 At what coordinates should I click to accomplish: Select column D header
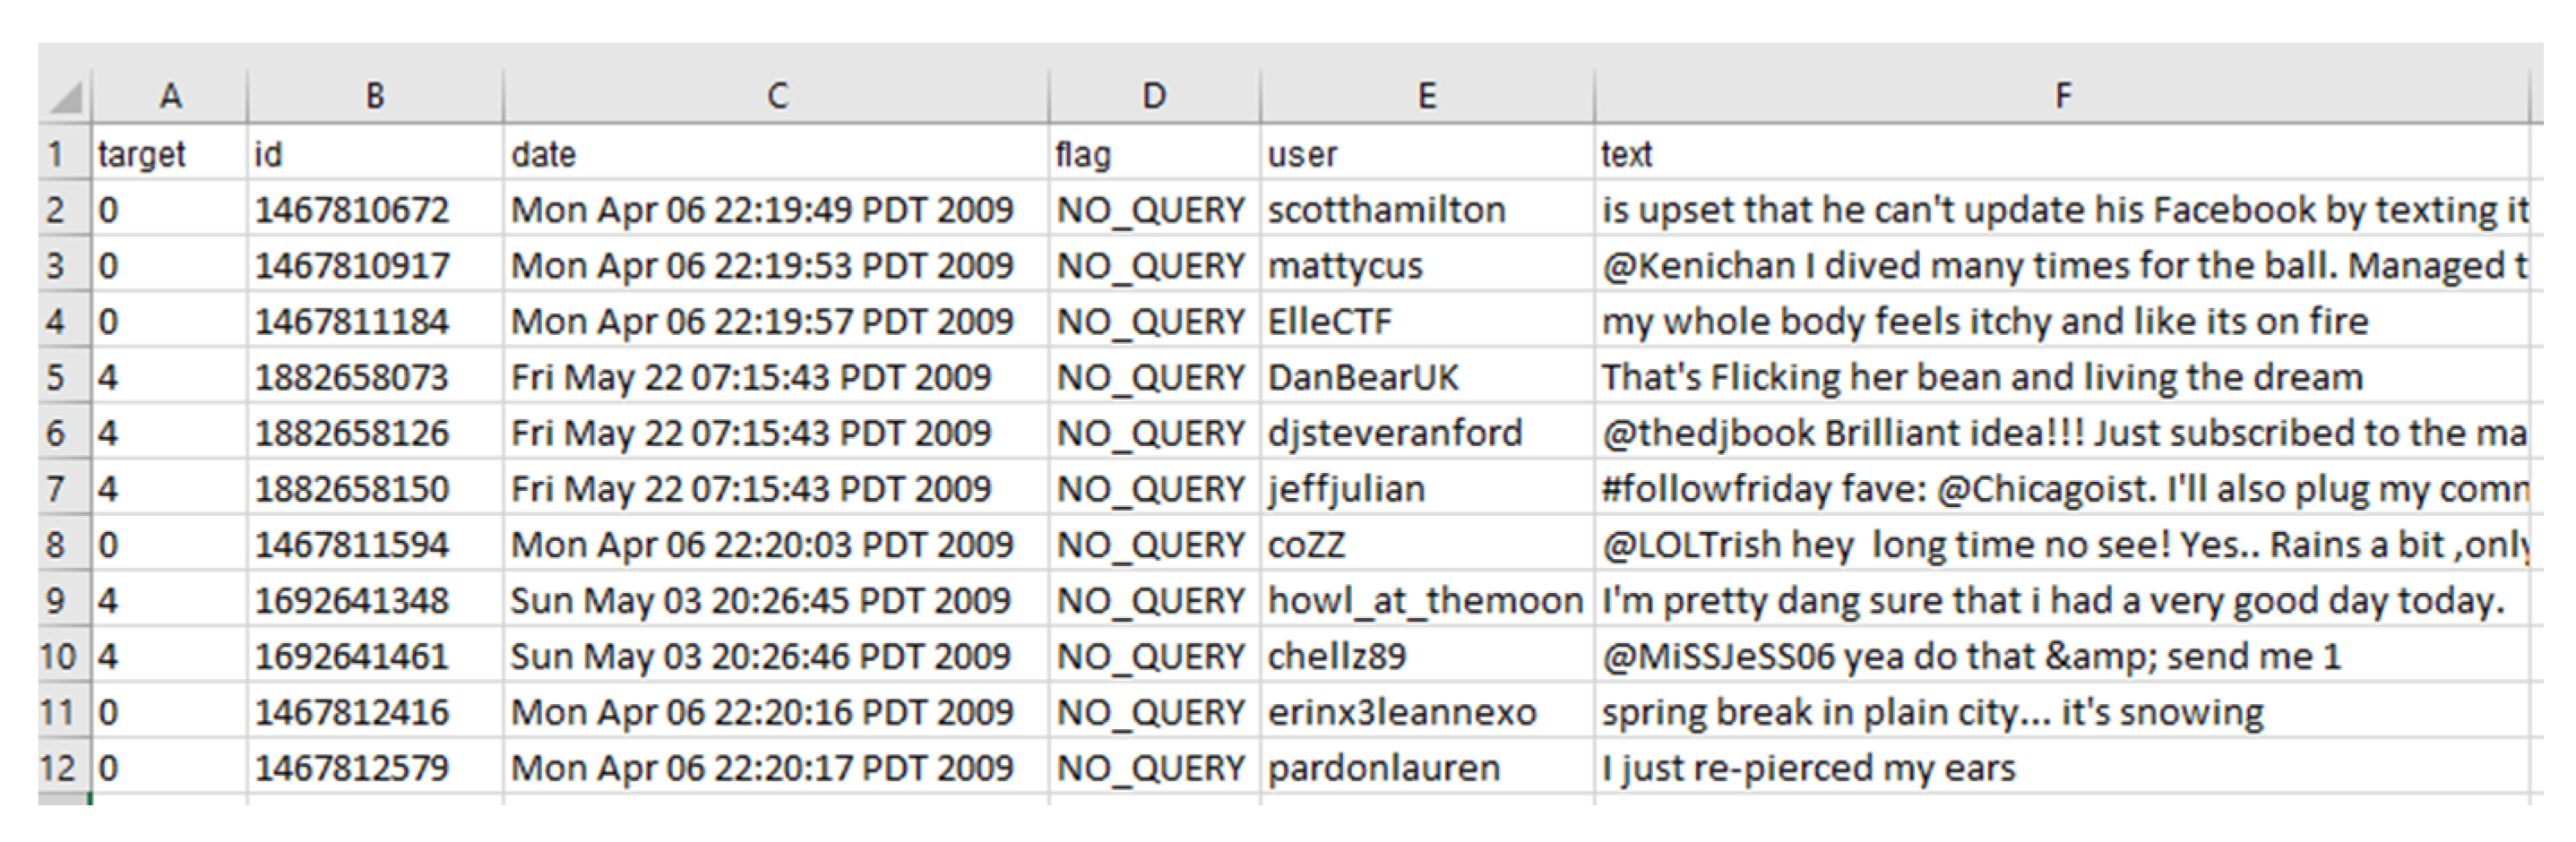click(x=1154, y=96)
